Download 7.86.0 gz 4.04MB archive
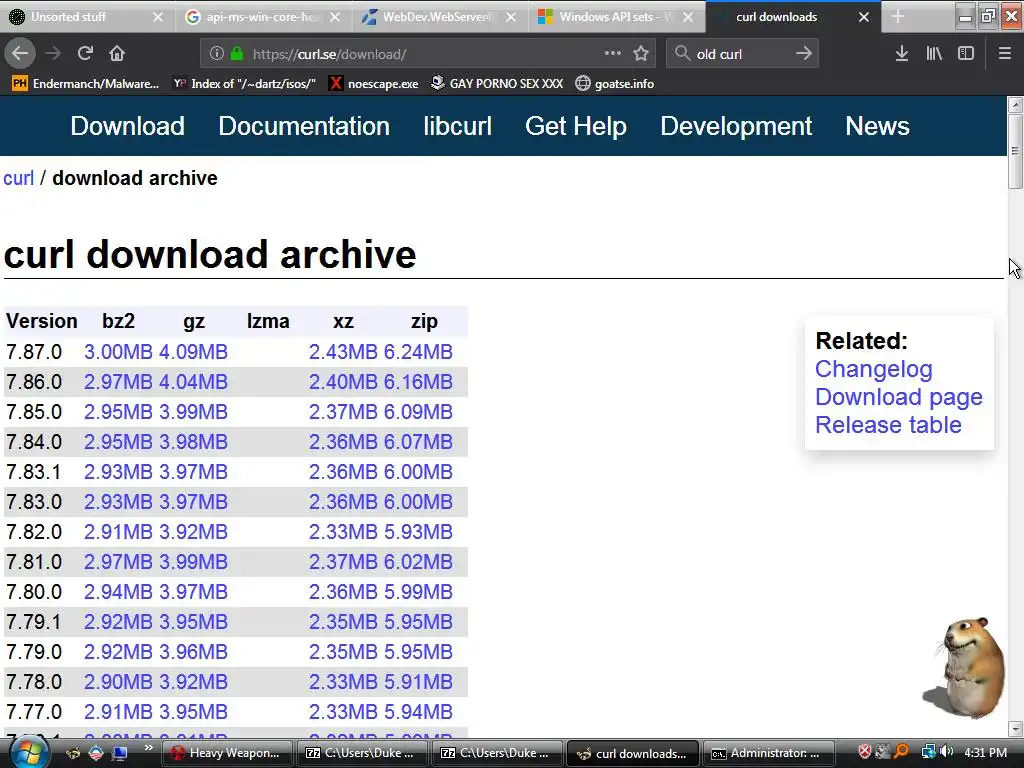 pos(193,382)
